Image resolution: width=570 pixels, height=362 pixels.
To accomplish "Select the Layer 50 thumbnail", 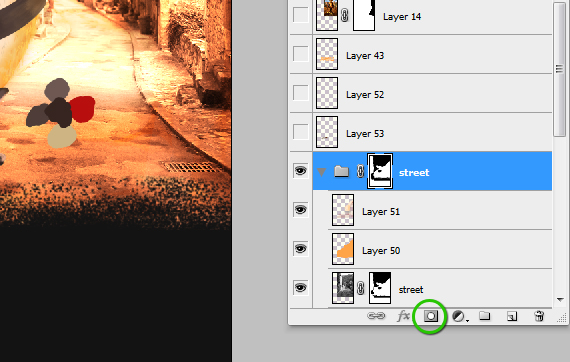I will coord(343,249).
